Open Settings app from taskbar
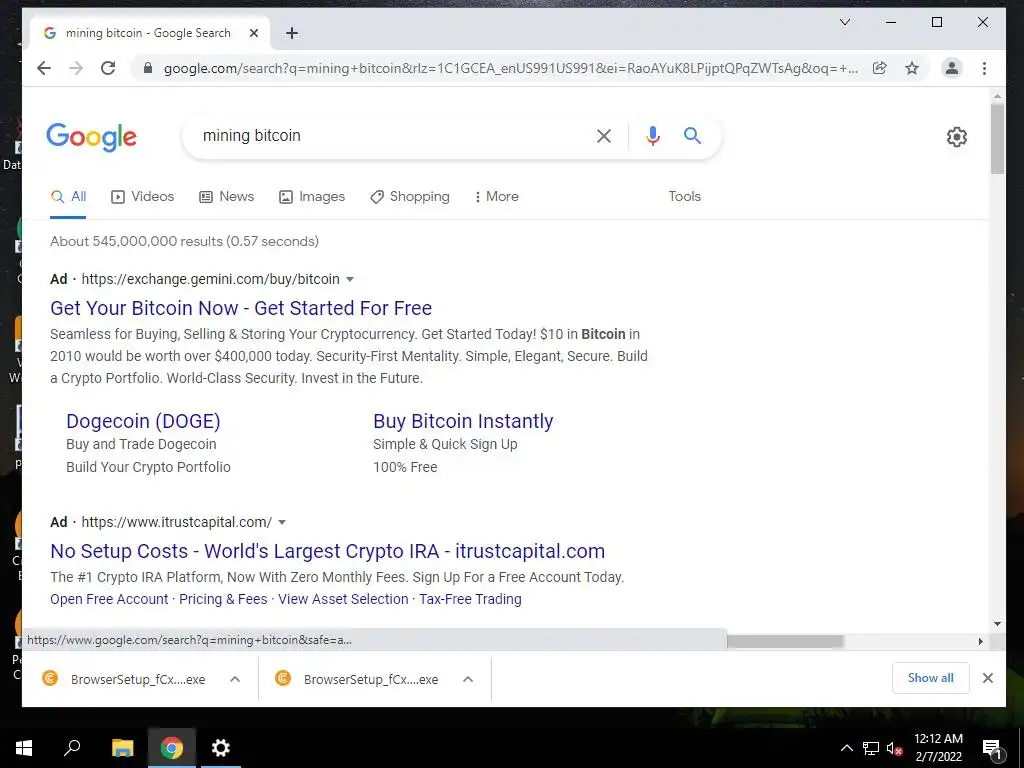 click(221, 748)
